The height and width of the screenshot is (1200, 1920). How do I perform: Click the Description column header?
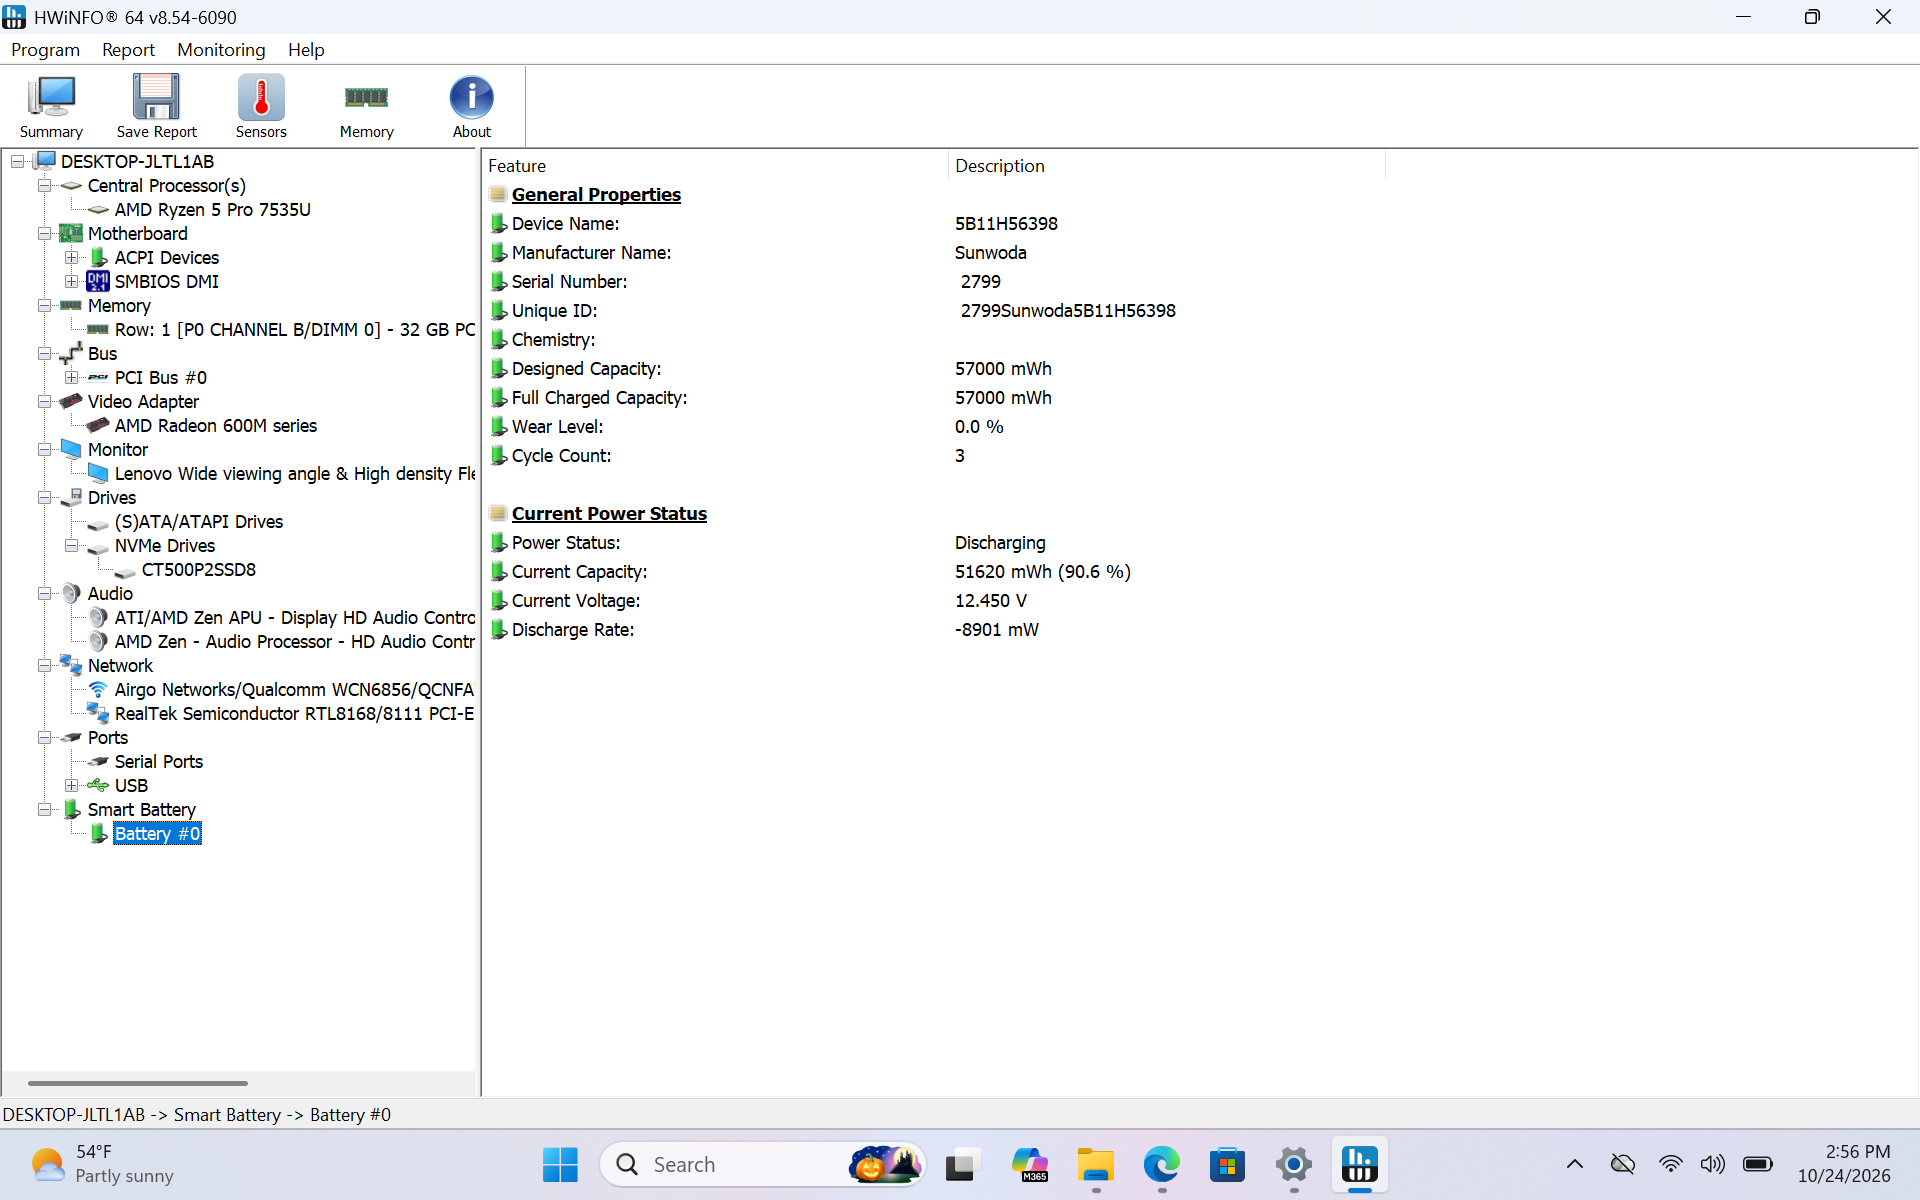click(x=1166, y=166)
